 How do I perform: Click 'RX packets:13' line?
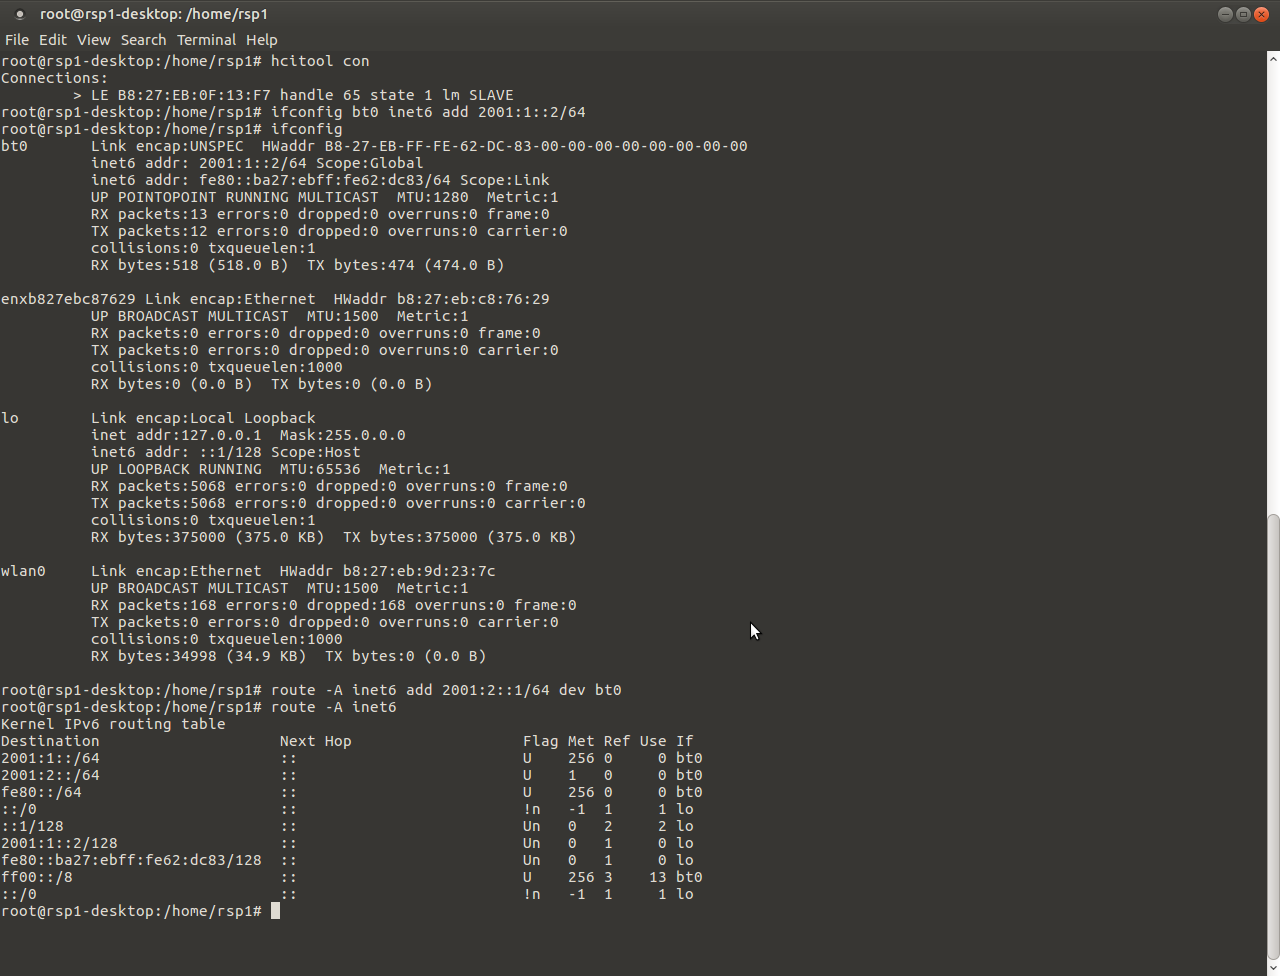click(320, 214)
